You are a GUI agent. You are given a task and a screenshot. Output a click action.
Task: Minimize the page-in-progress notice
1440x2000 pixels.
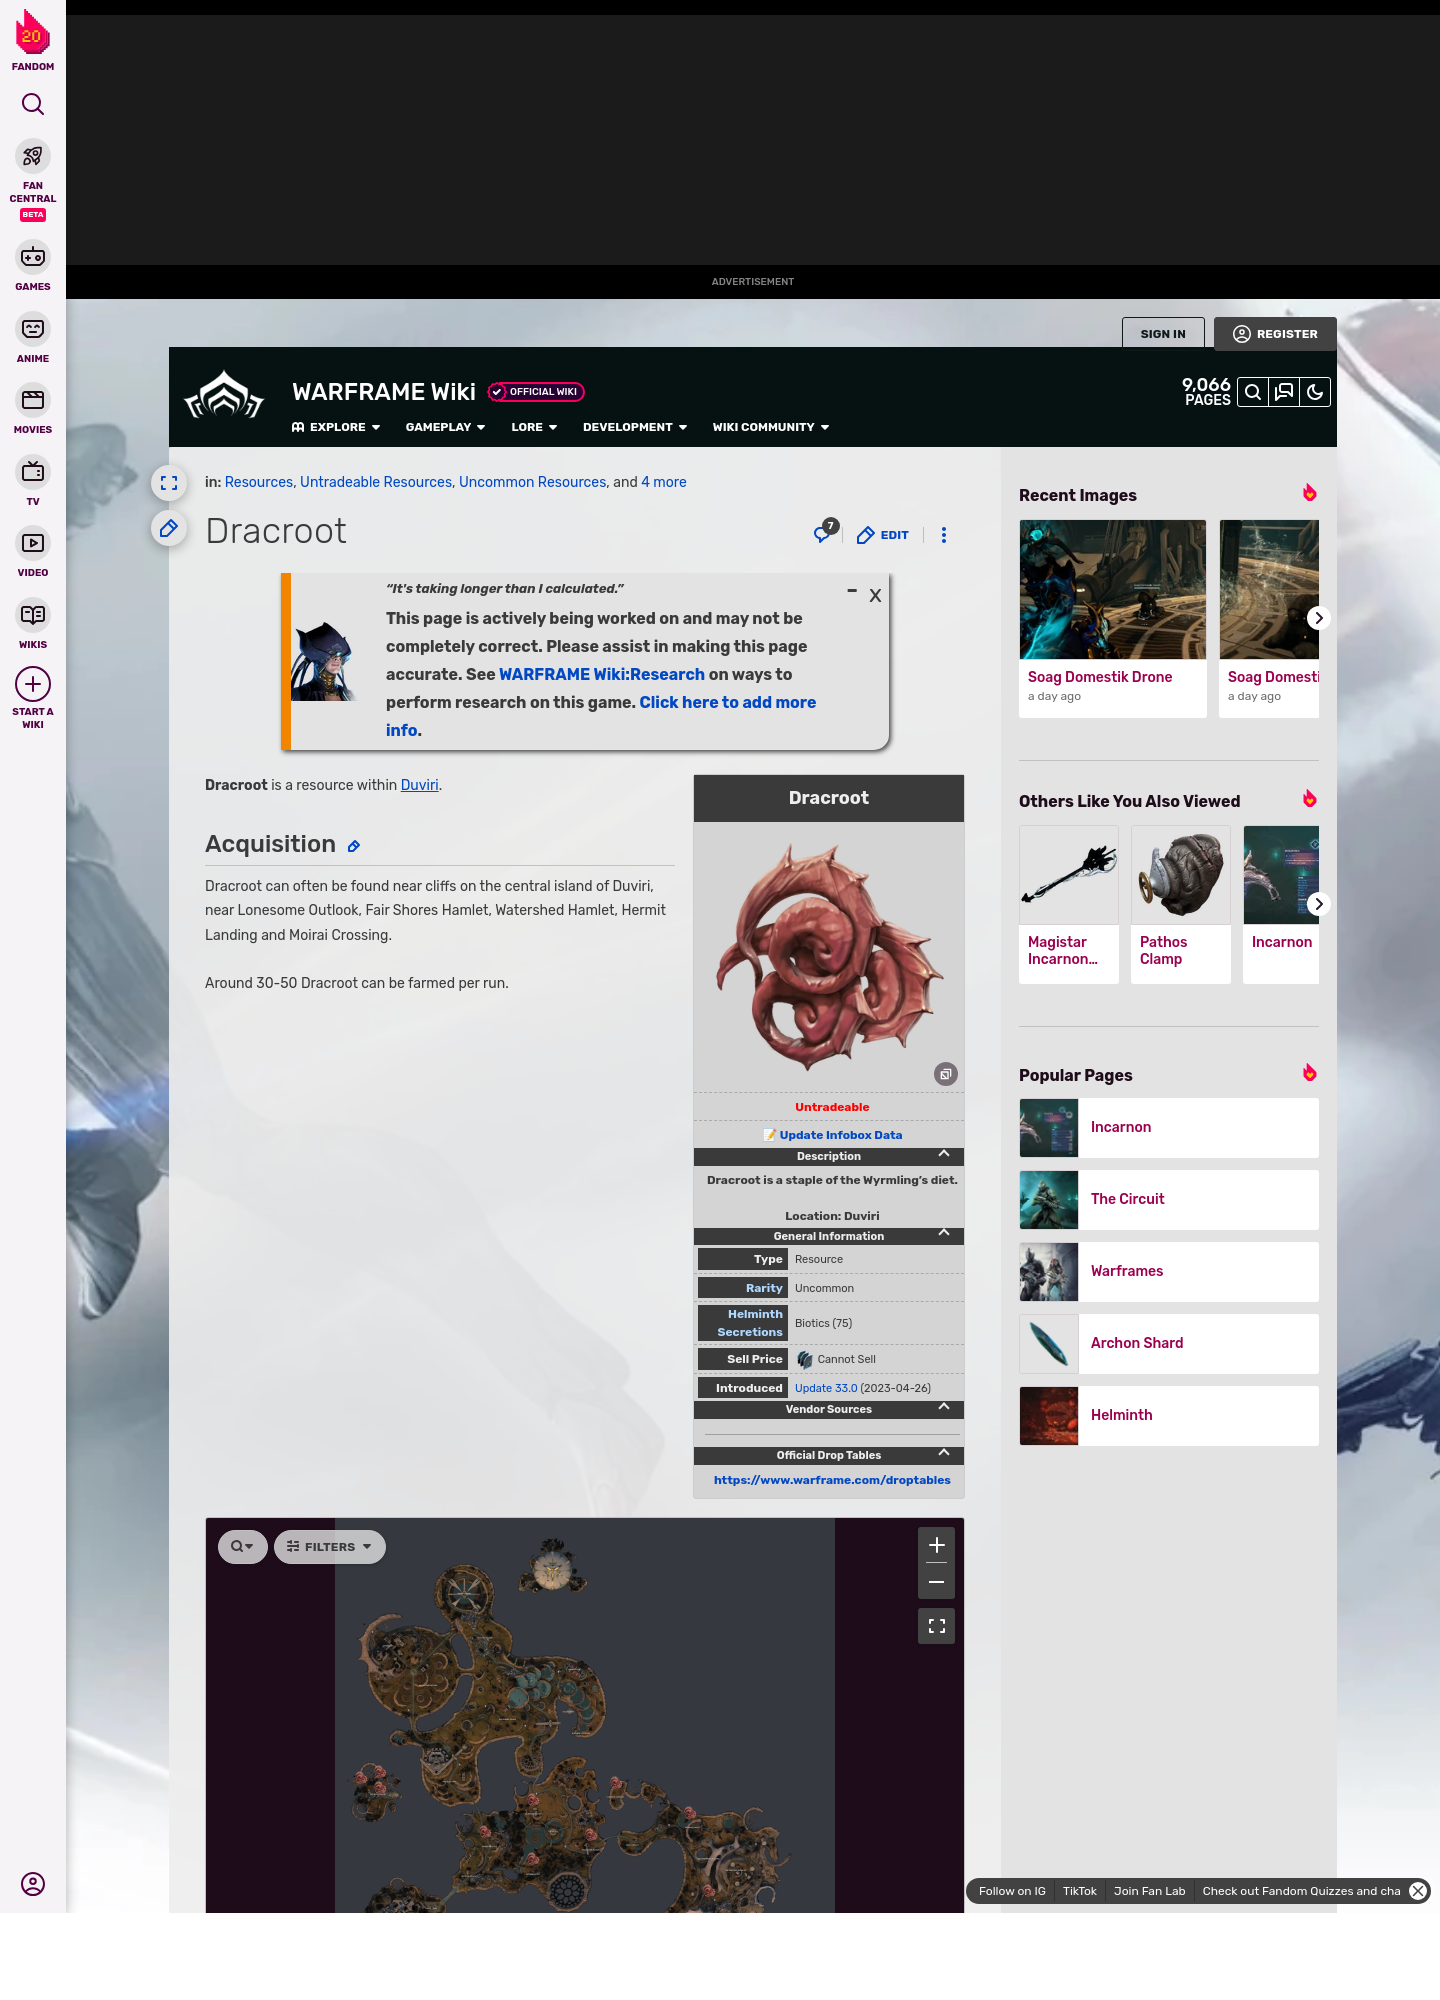[852, 591]
